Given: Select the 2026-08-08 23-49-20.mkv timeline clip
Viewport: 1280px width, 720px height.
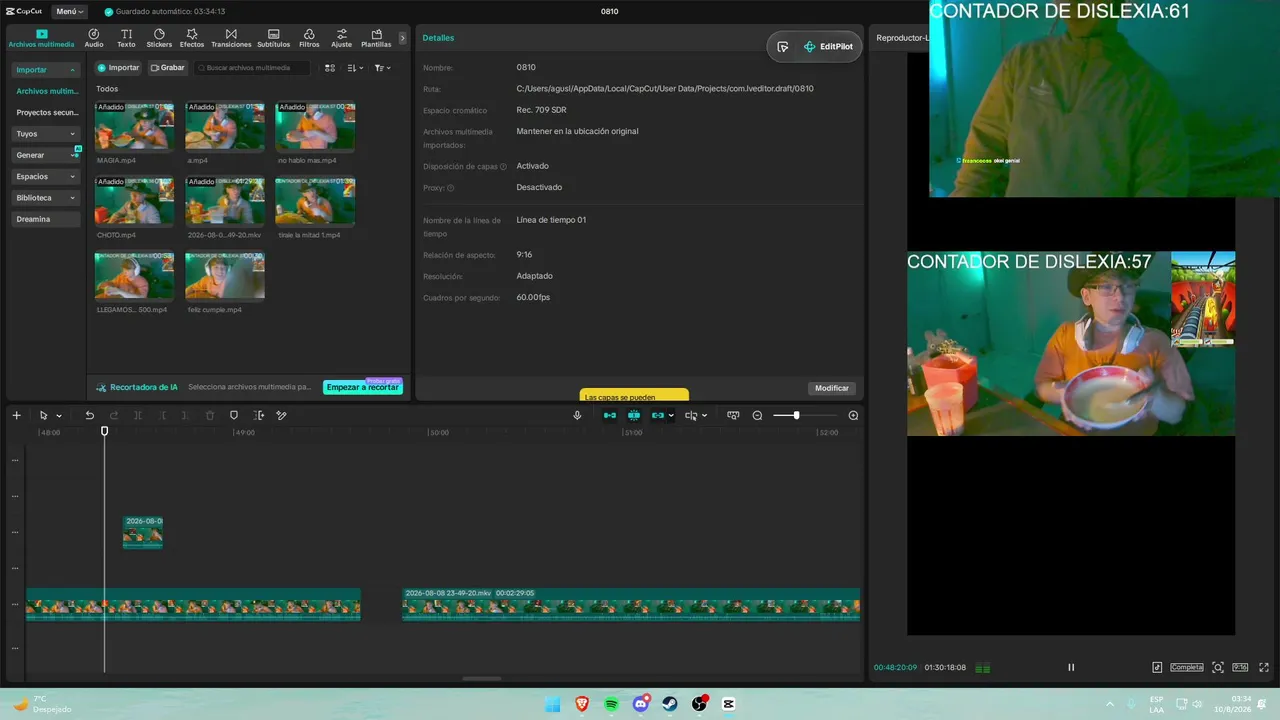Looking at the screenshot, I should pos(631,604).
